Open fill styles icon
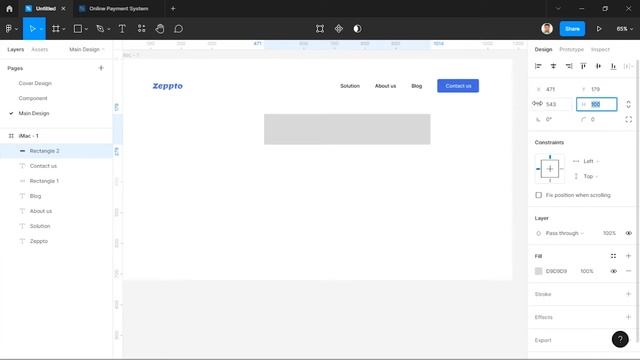 click(x=613, y=256)
